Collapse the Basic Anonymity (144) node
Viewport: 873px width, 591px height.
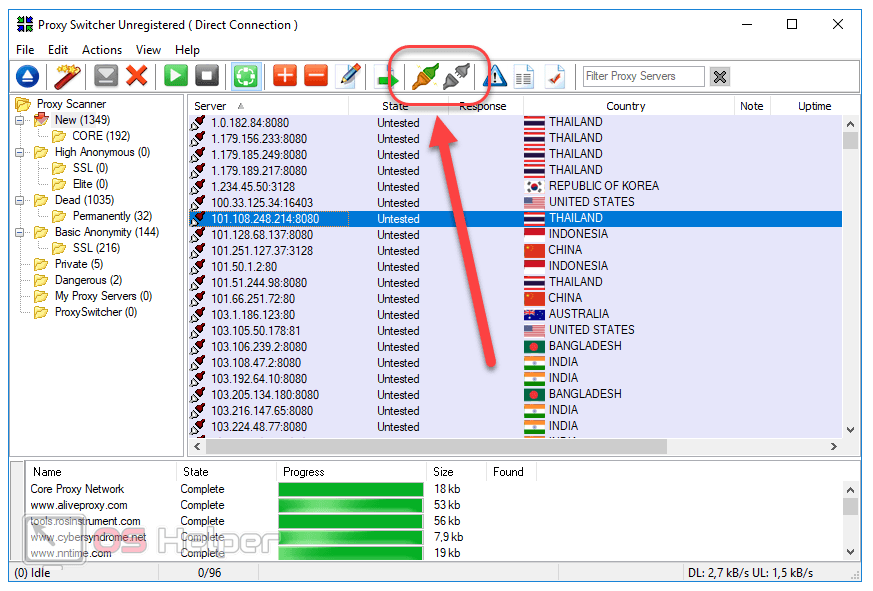click(x=20, y=232)
